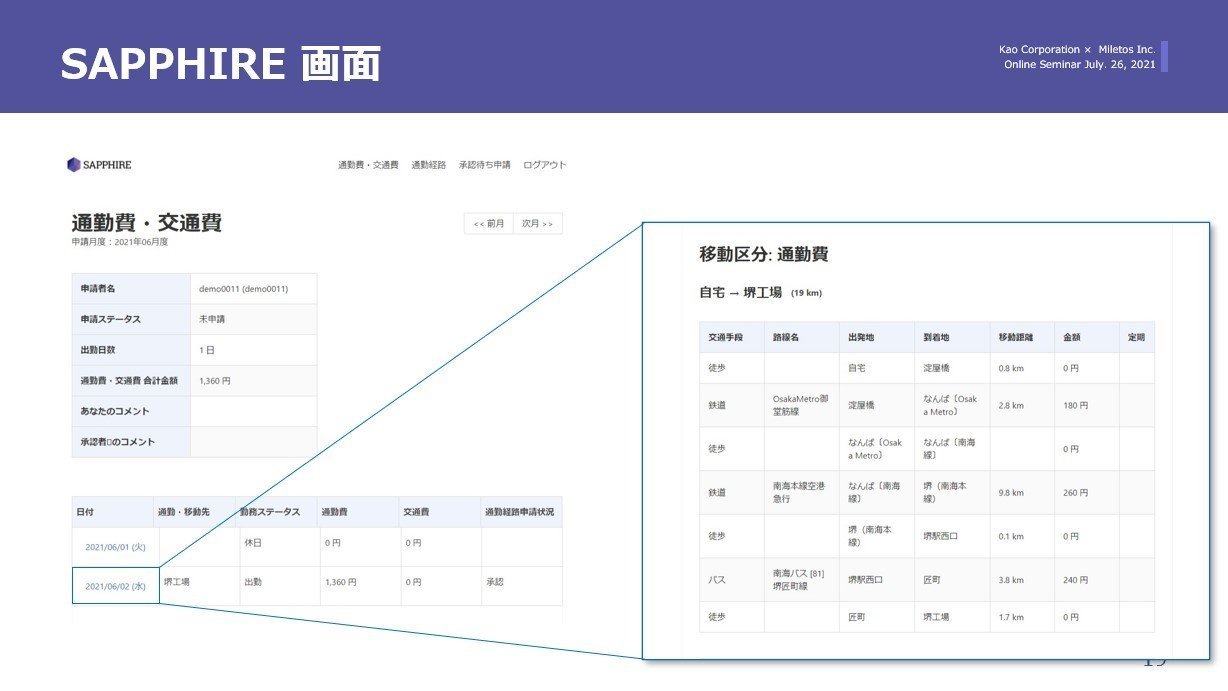Screen dimensions: 1228x691
Task: Open the 2021/06/02 (水) date link
Action: click(116, 586)
